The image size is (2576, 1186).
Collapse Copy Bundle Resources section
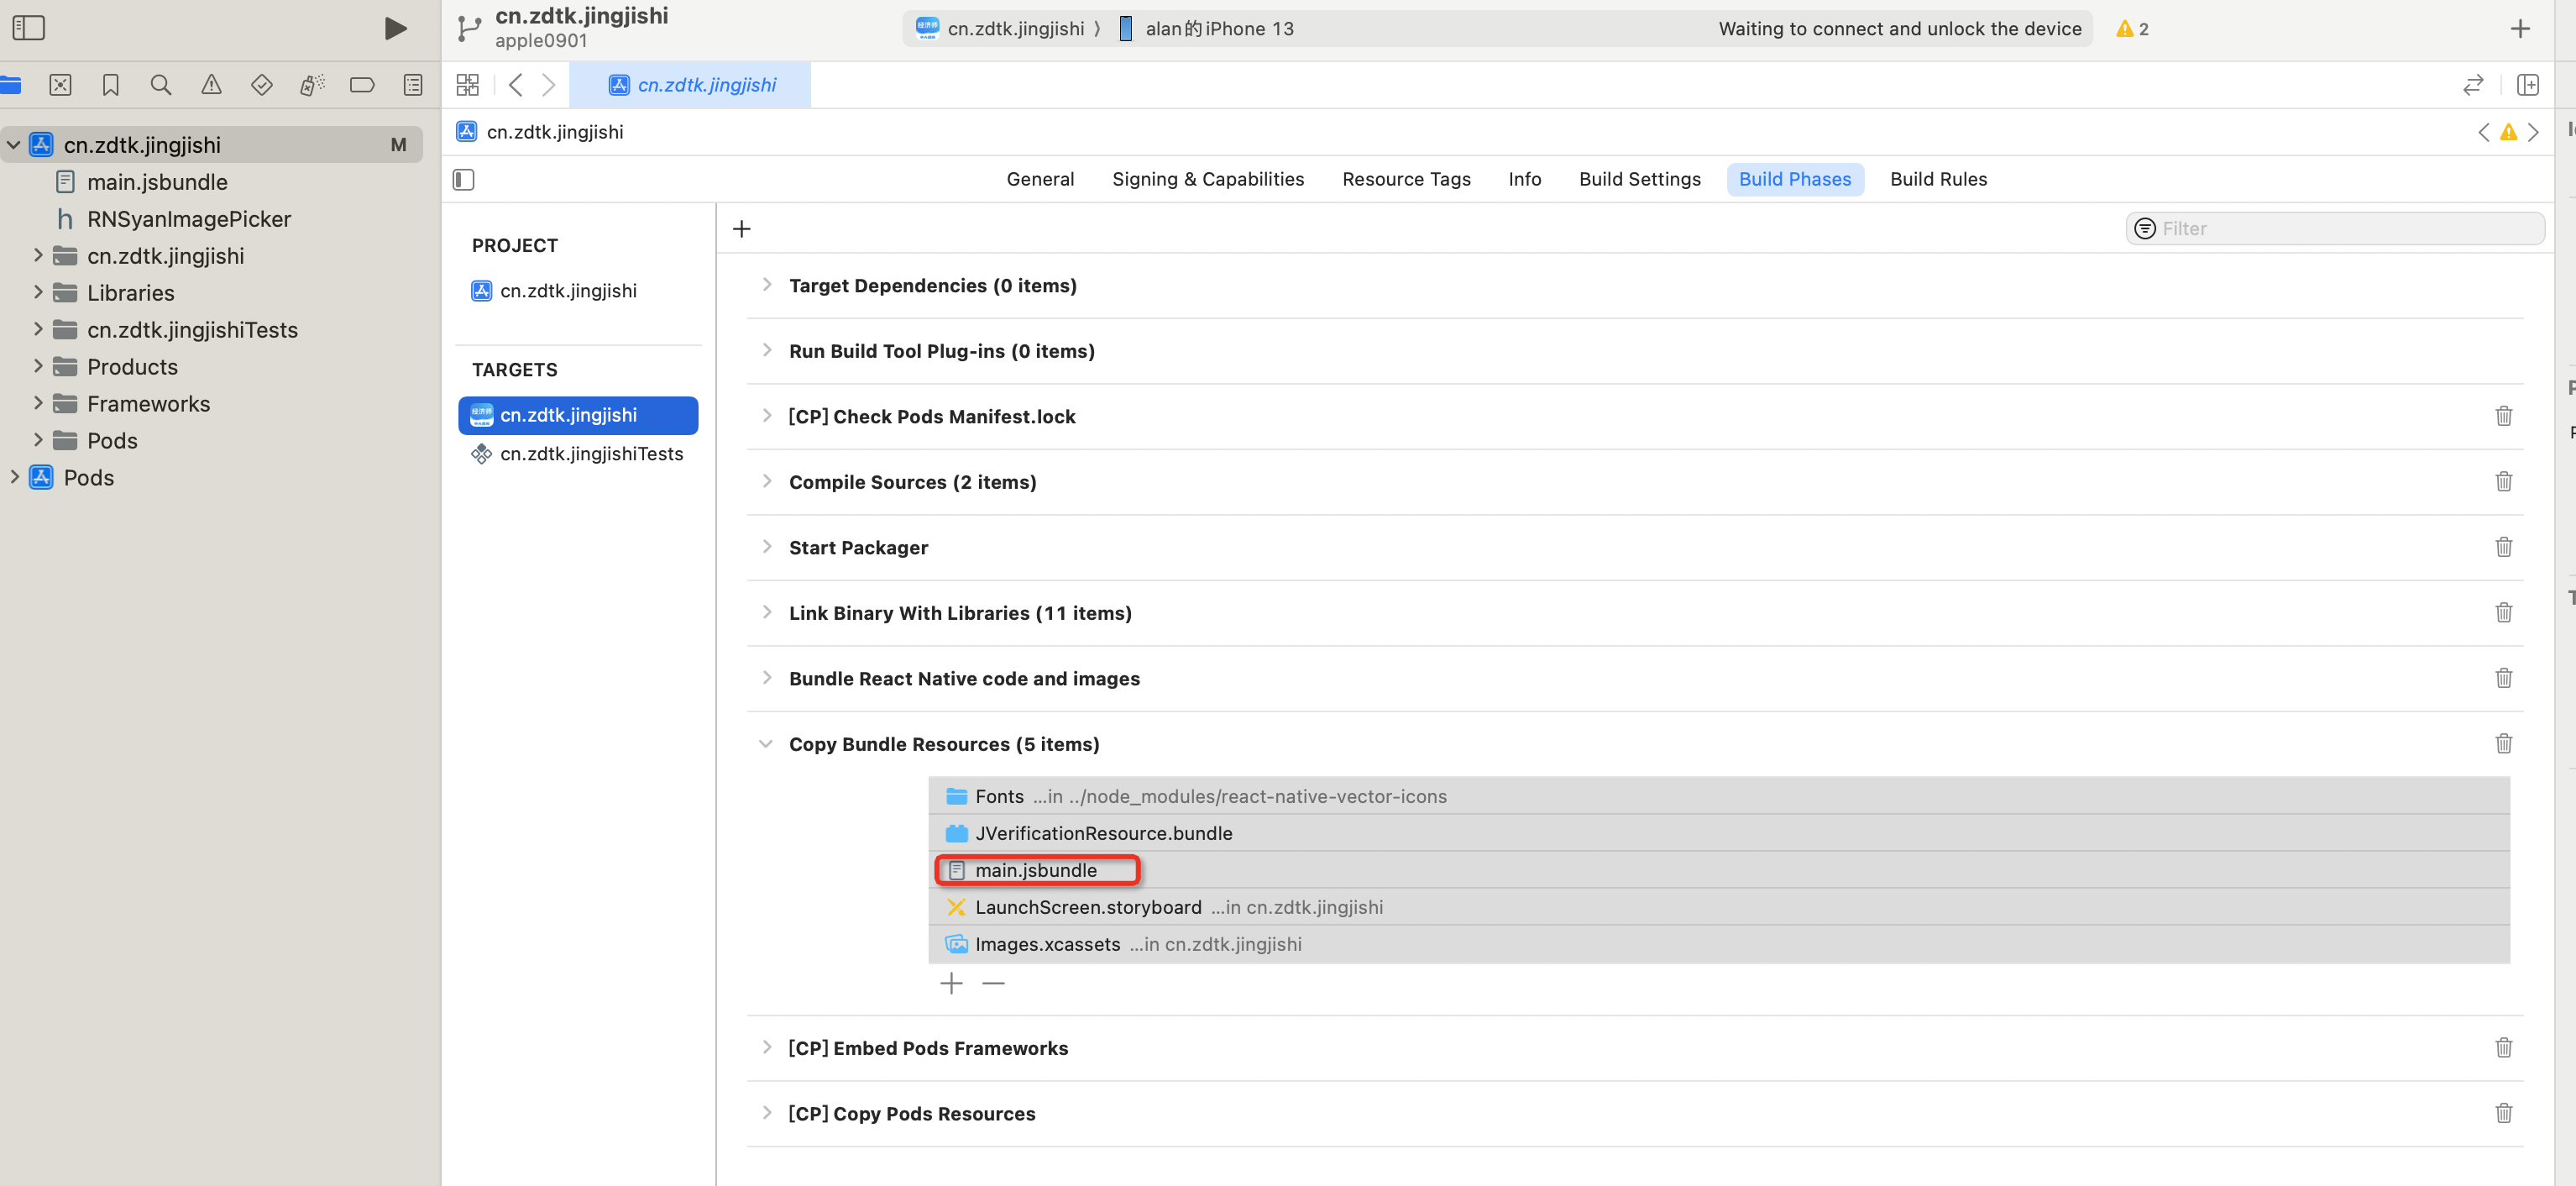click(x=766, y=744)
